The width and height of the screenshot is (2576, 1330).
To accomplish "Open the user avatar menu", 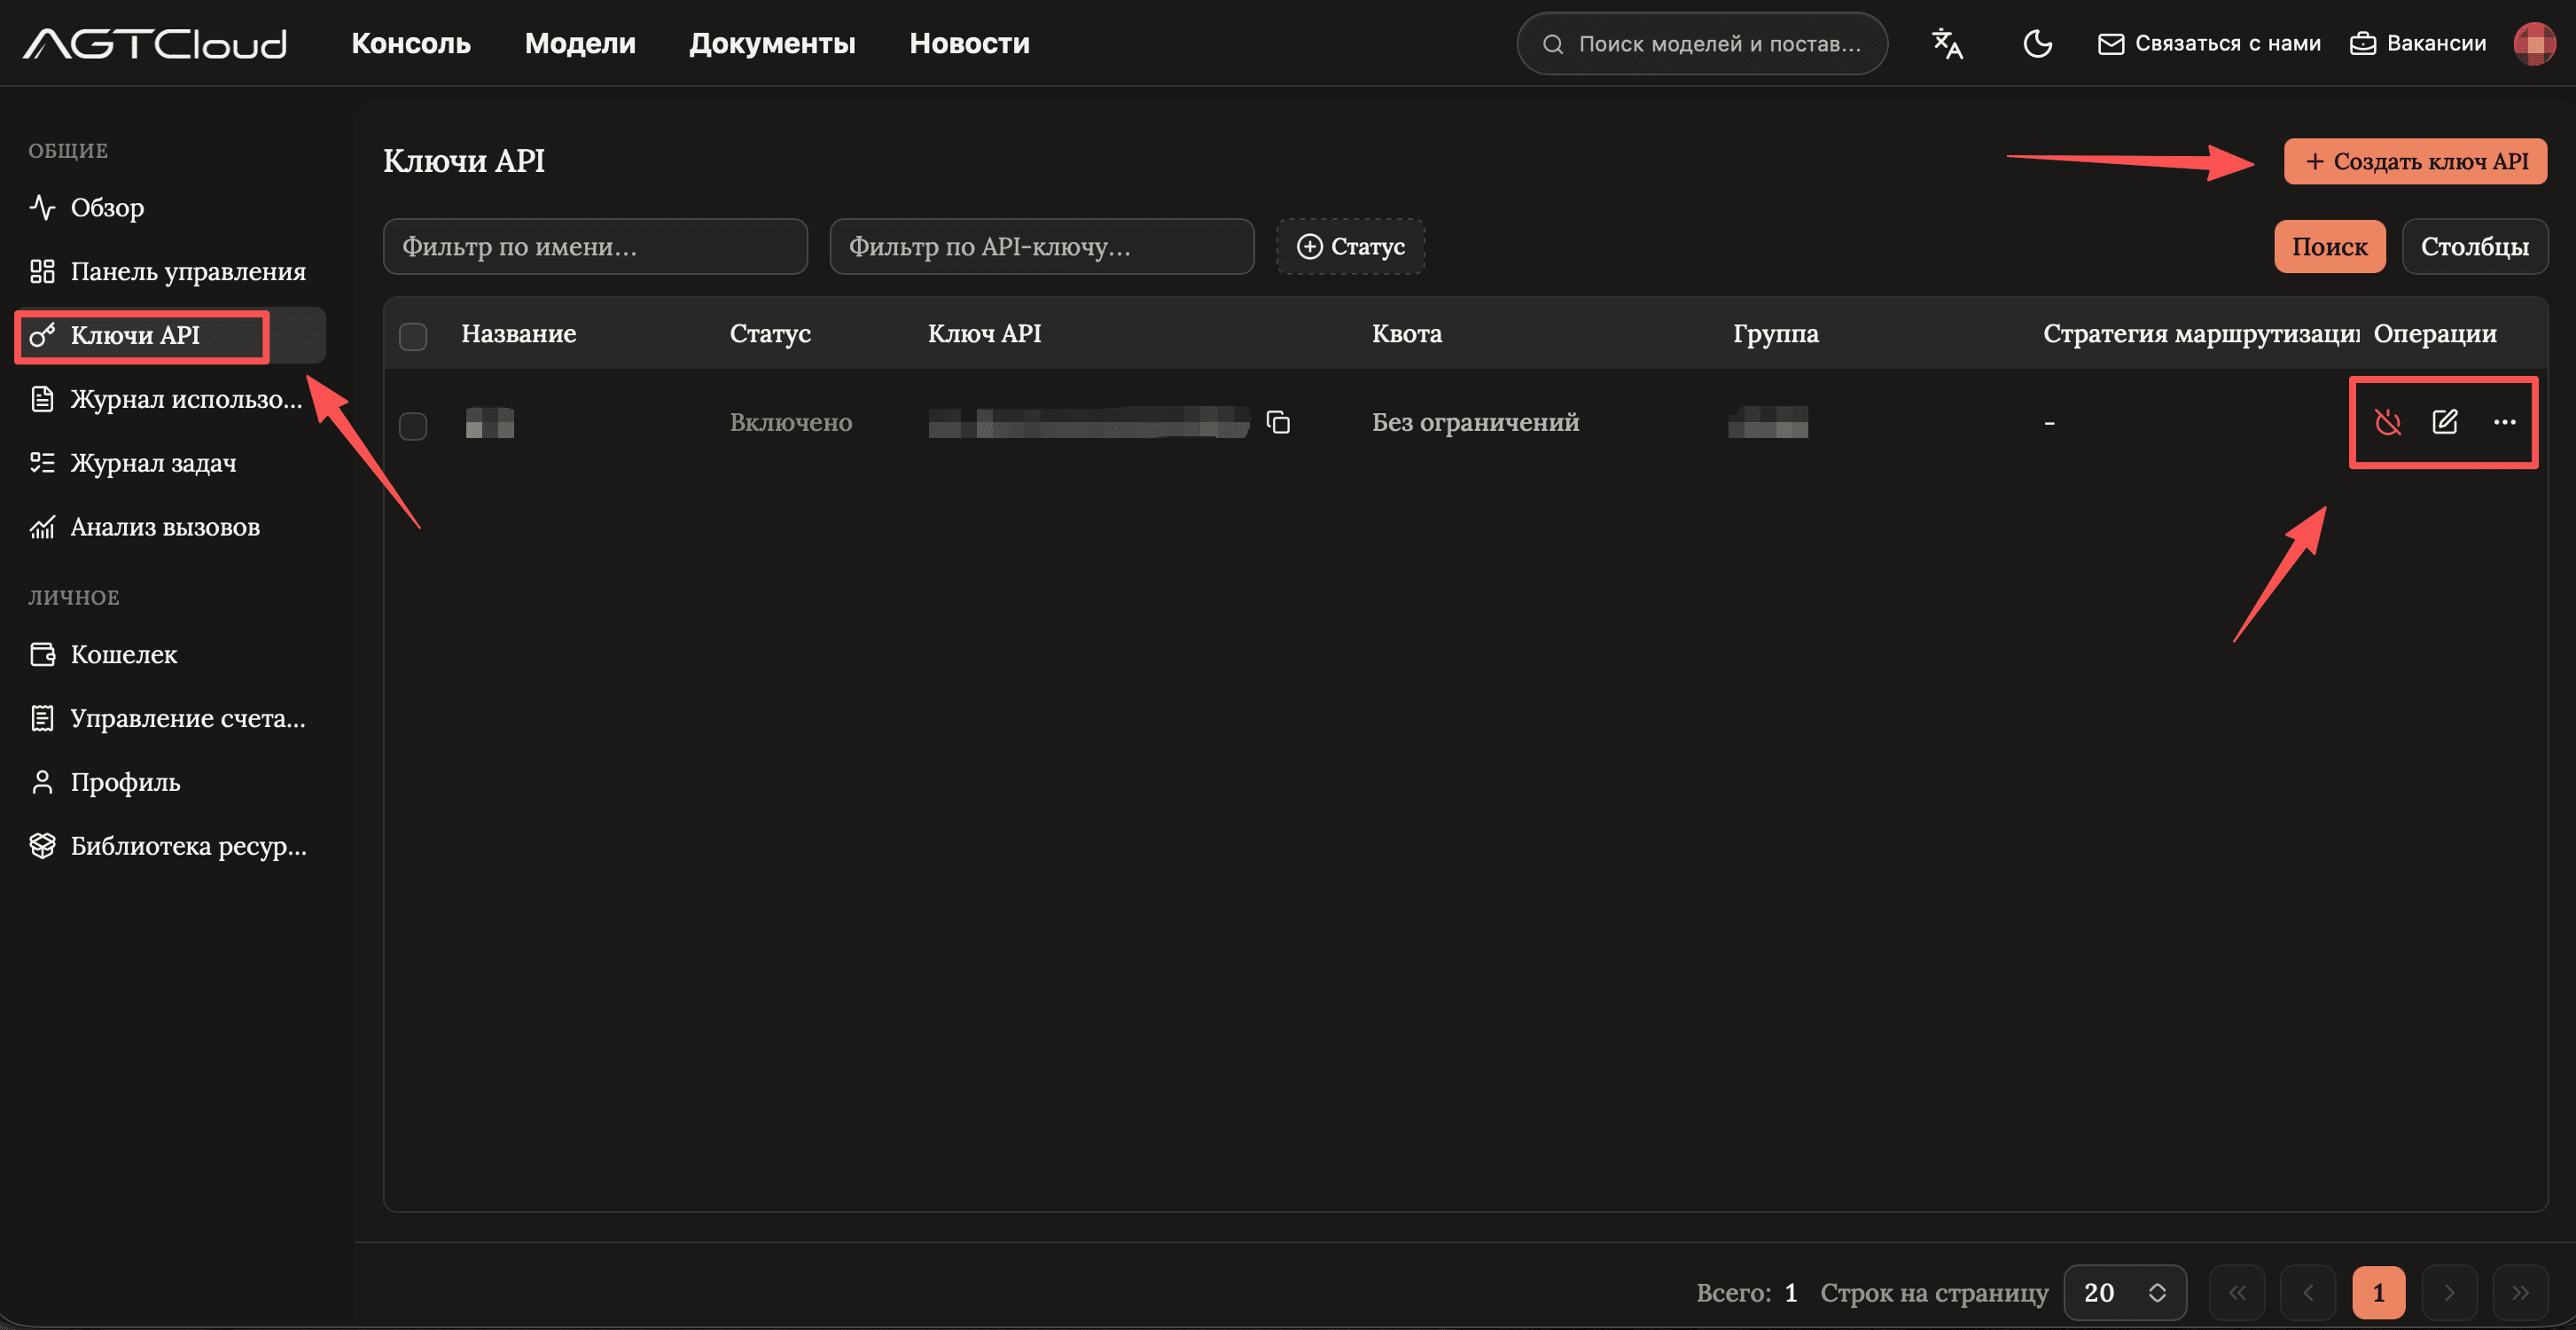I will coord(2535,44).
